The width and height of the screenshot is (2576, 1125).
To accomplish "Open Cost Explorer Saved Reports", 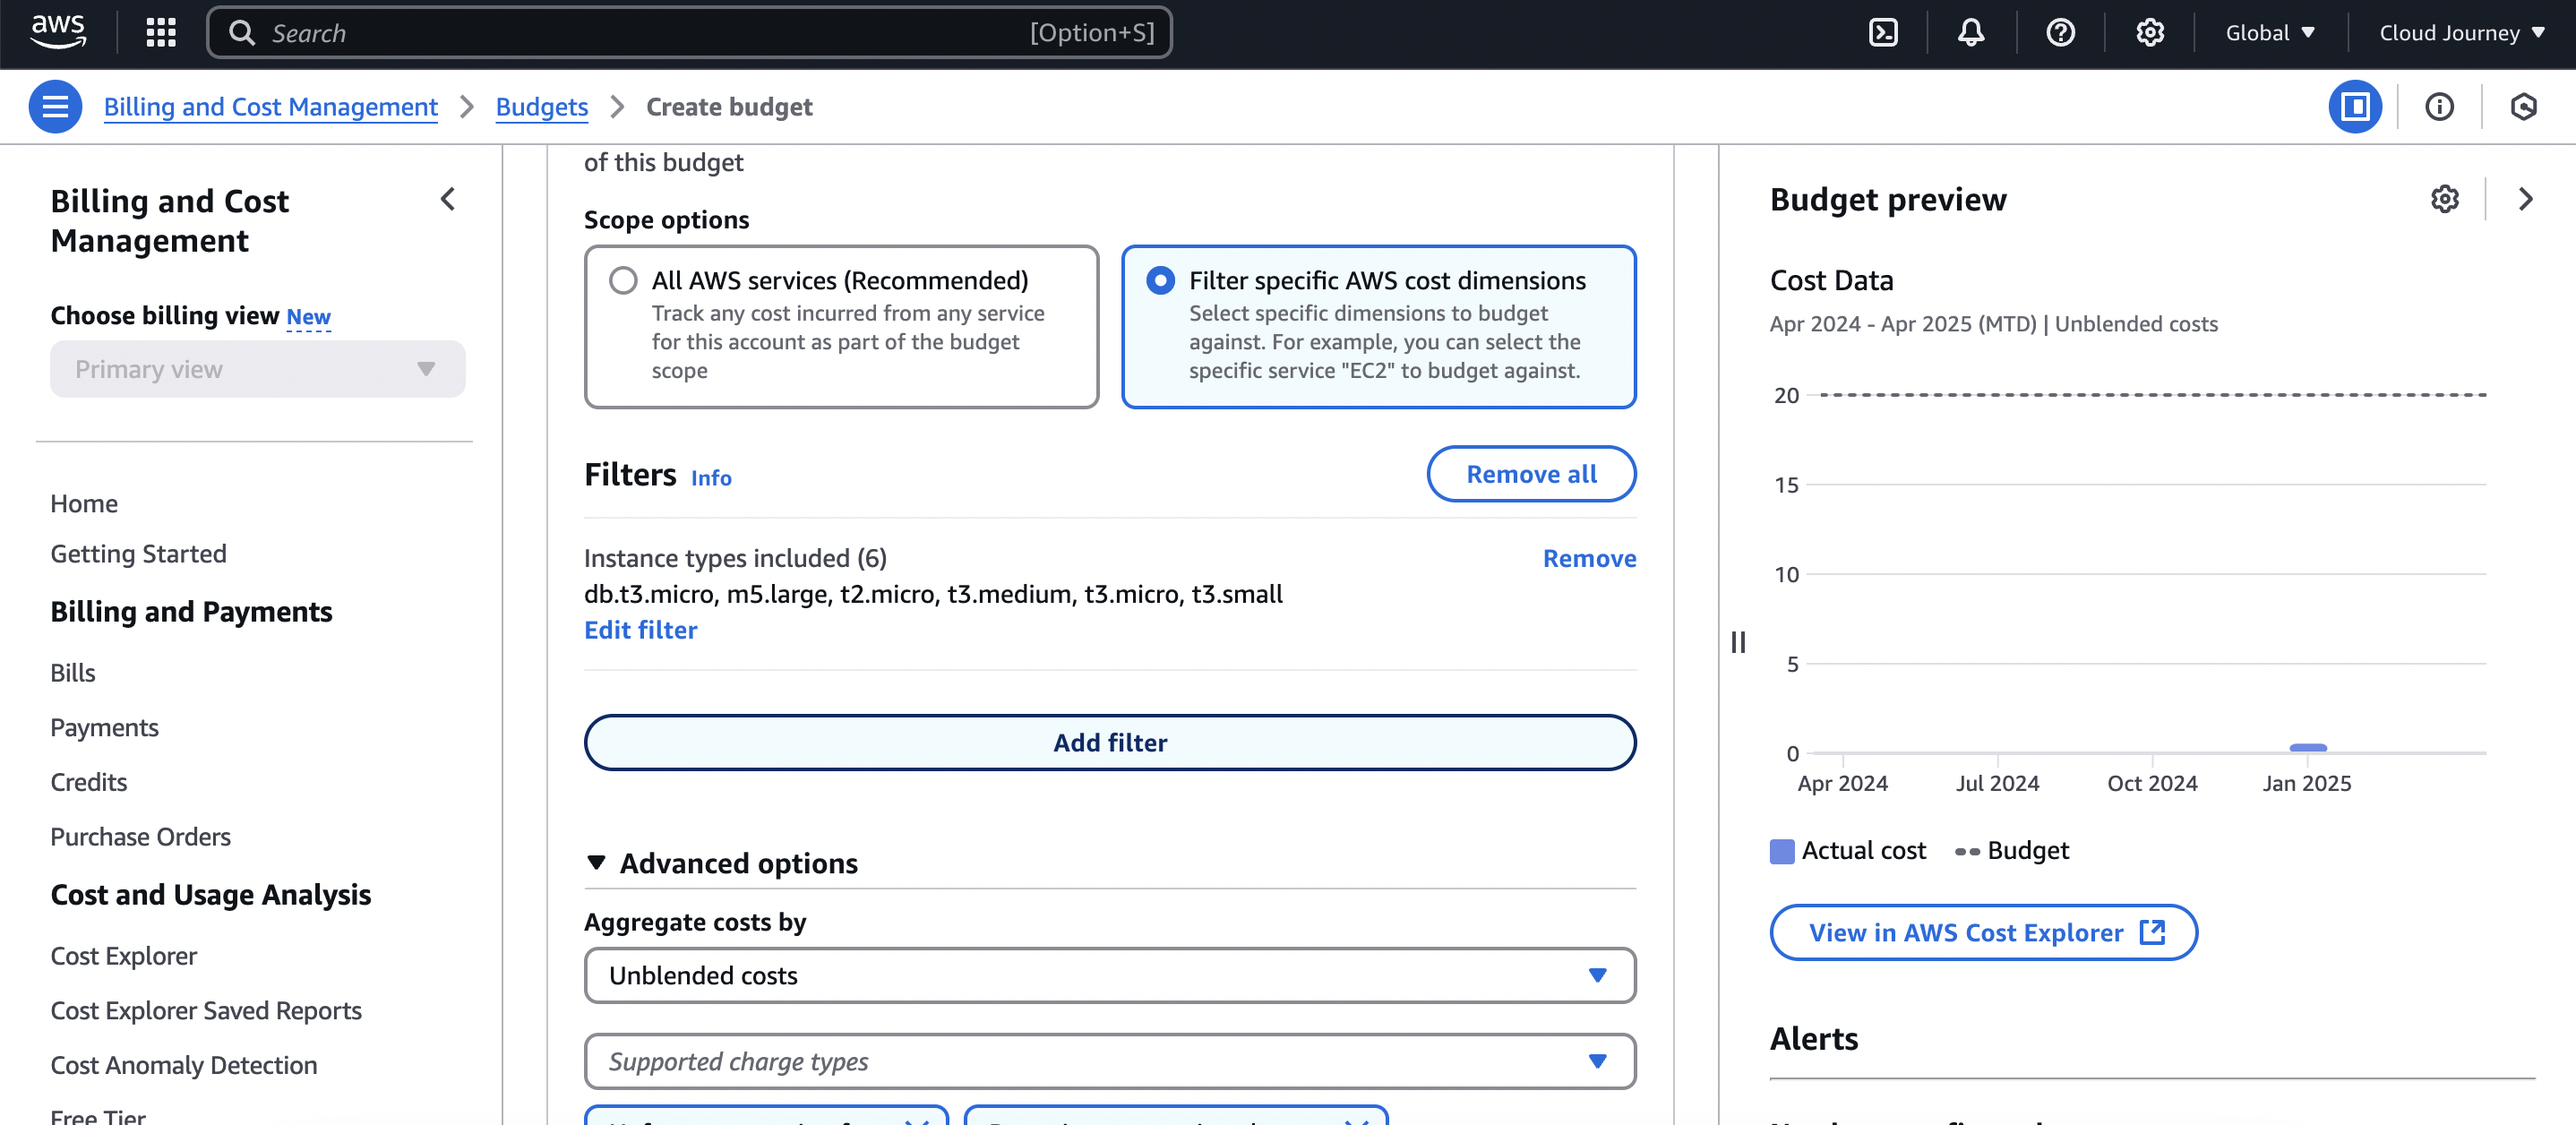I will [206, 1010].
